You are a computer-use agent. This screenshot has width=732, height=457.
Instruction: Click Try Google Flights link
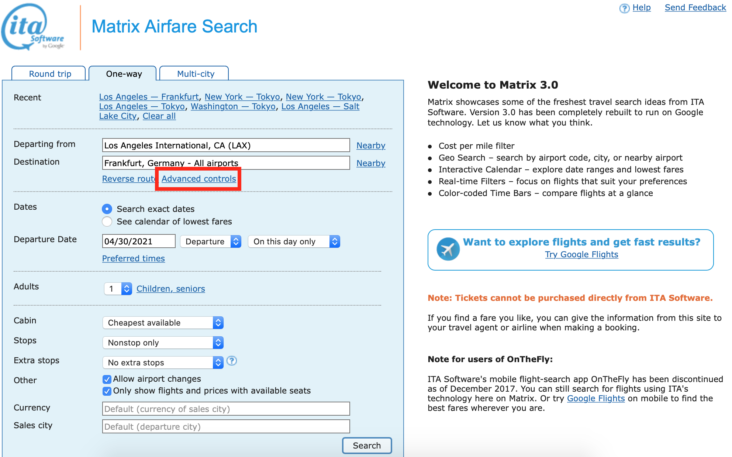coord(581,254)
